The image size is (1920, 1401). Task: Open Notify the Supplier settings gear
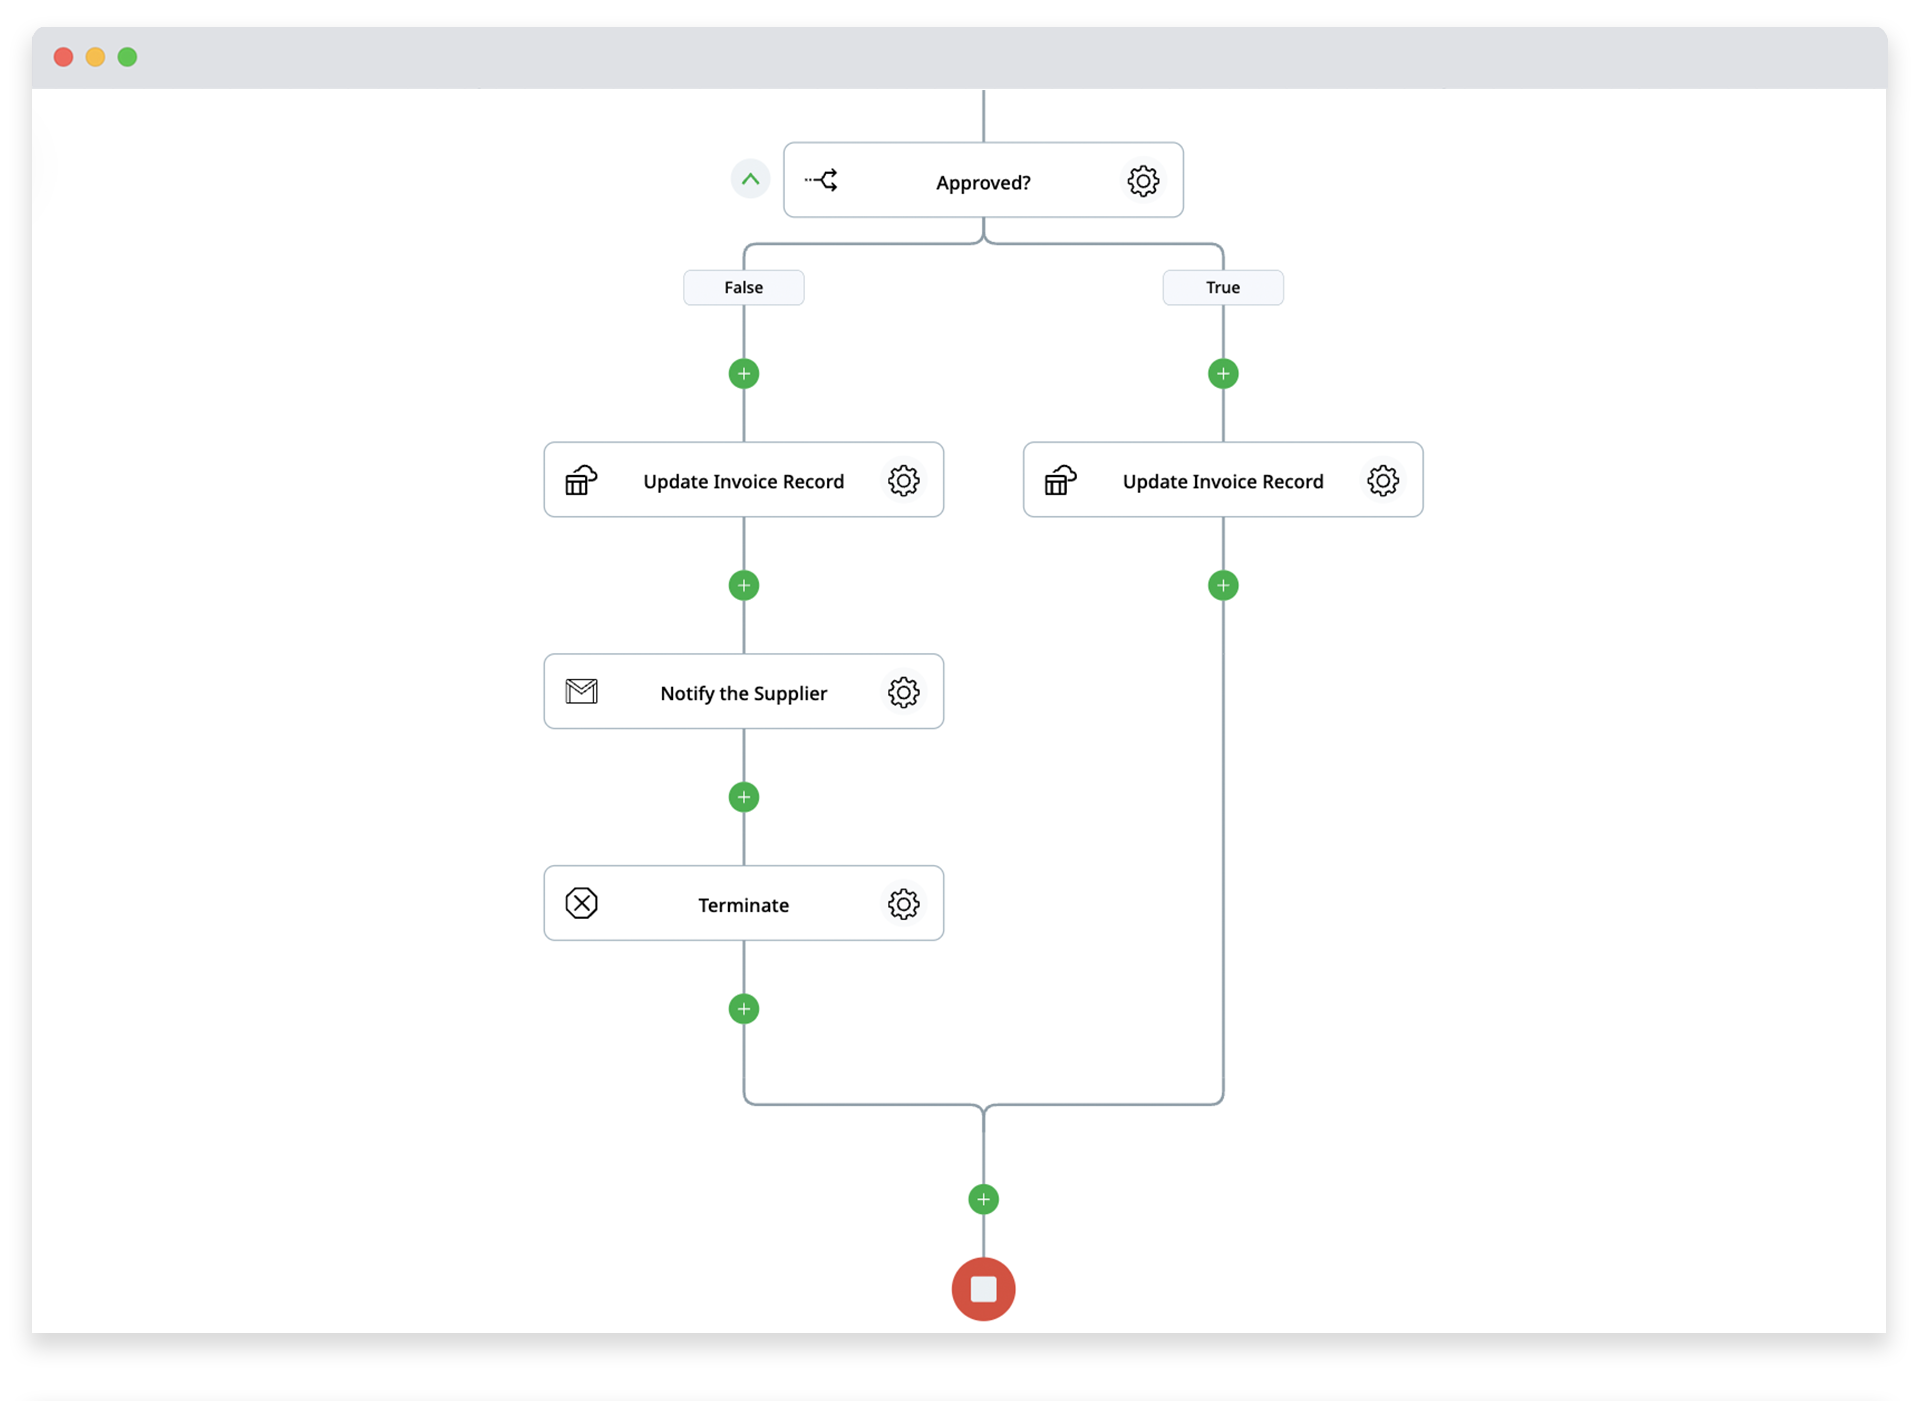[903, 692]
